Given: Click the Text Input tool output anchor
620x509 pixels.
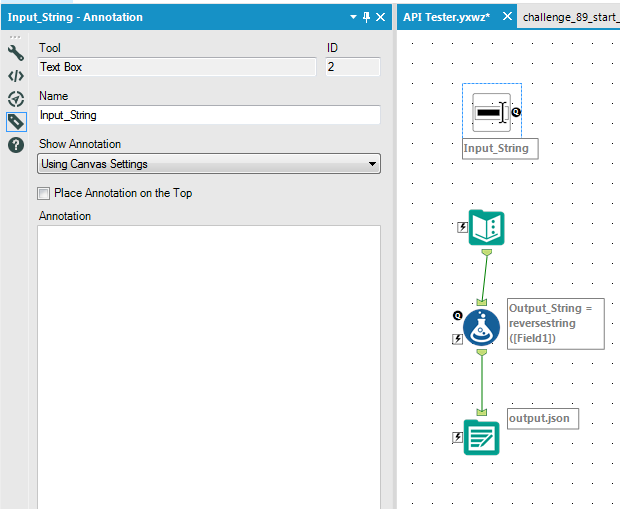Looking at the screenshot, I should (x=487, y=252).
